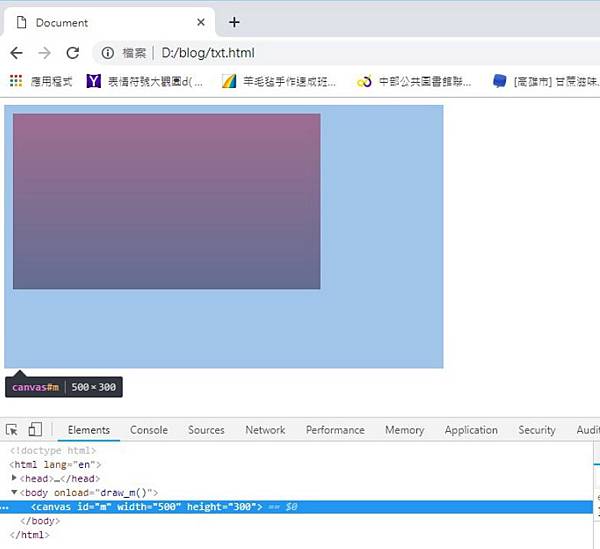Click the site information icon
The width and height of the screenshot is (600, 549).
[106, 53]
